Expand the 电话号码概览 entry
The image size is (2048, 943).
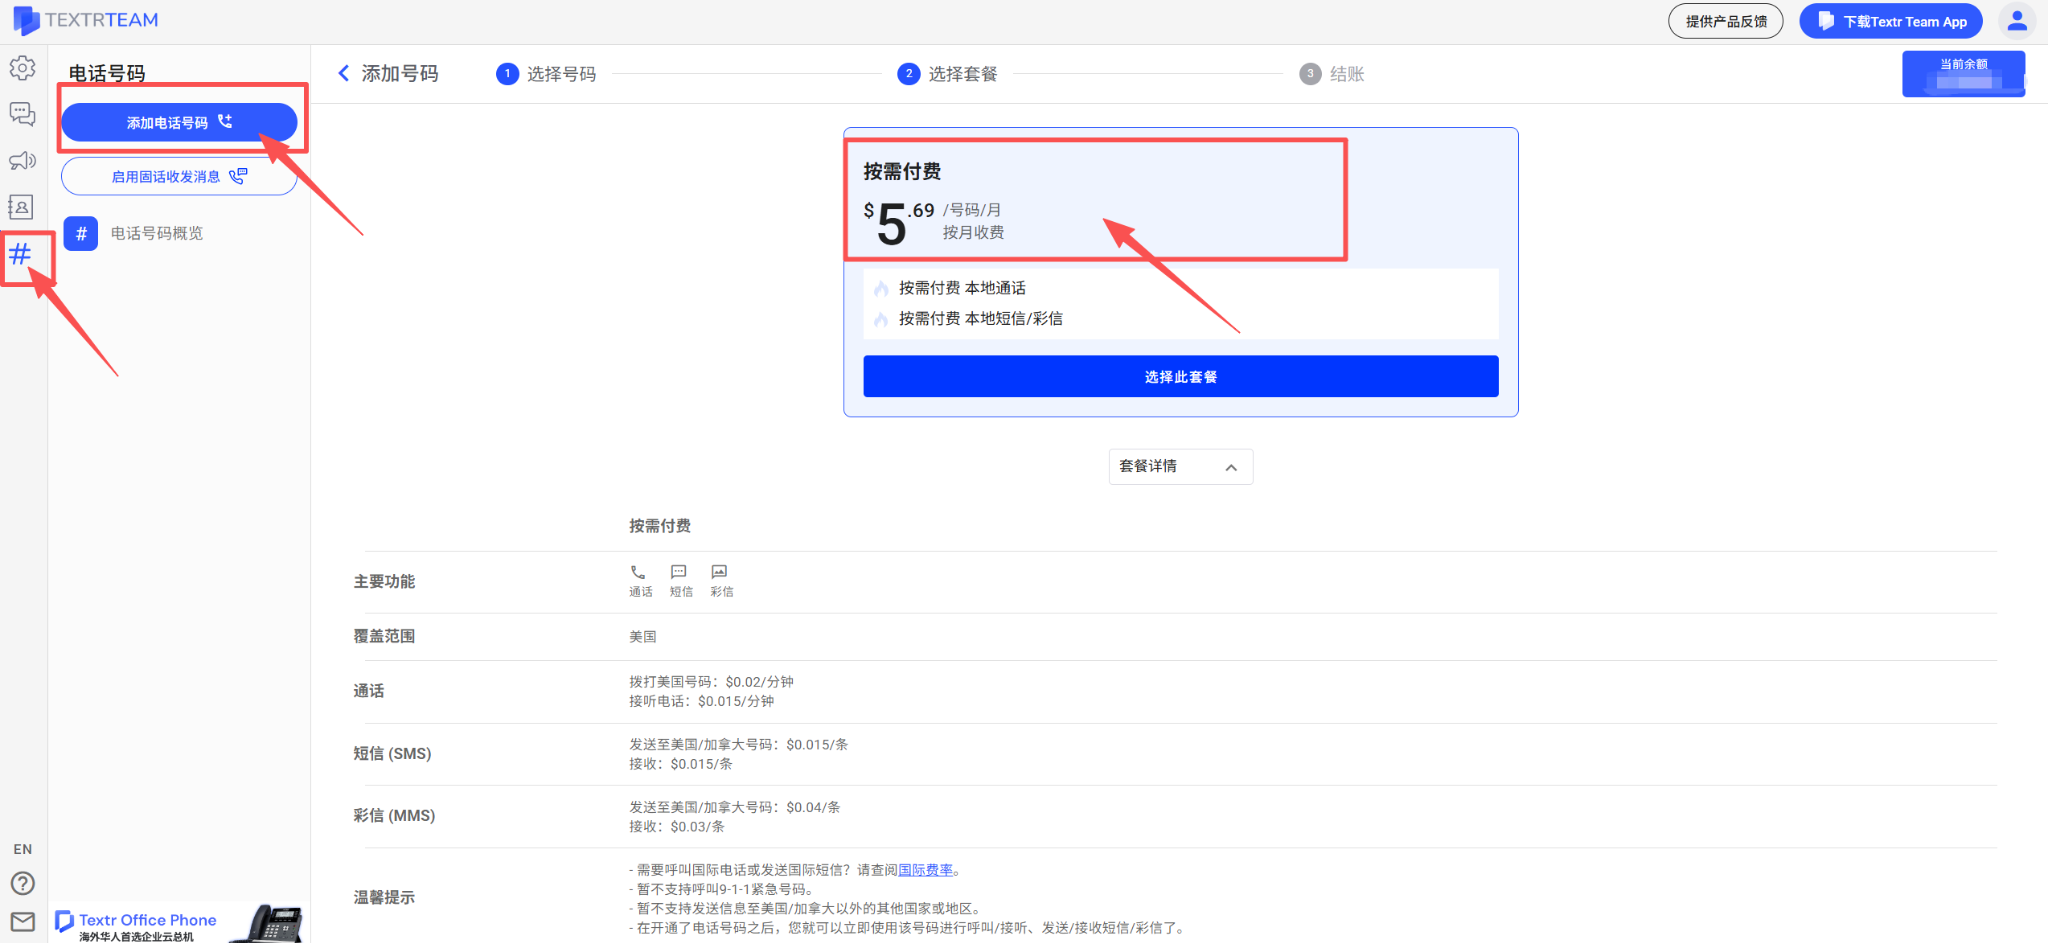pos(158,233)
